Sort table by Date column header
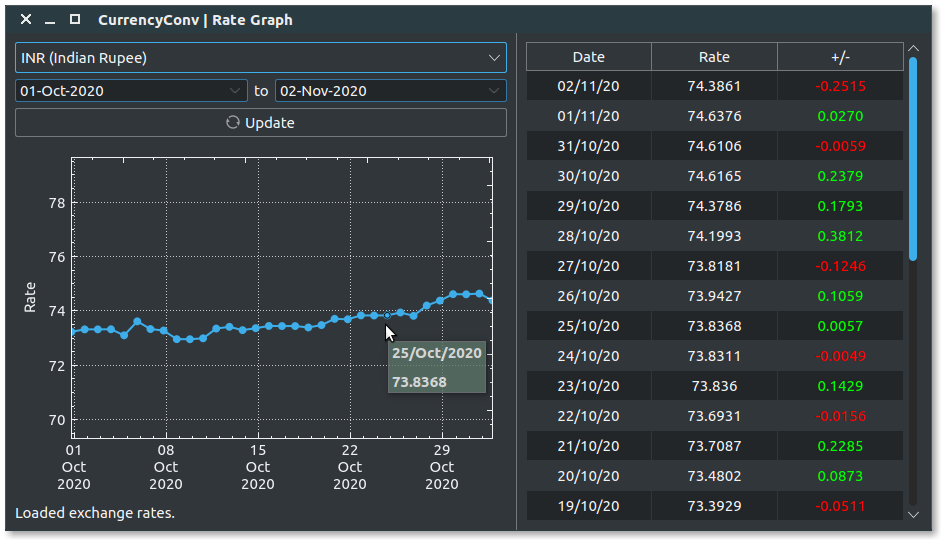This screenshot has width=941, height=540. [588, 57]
